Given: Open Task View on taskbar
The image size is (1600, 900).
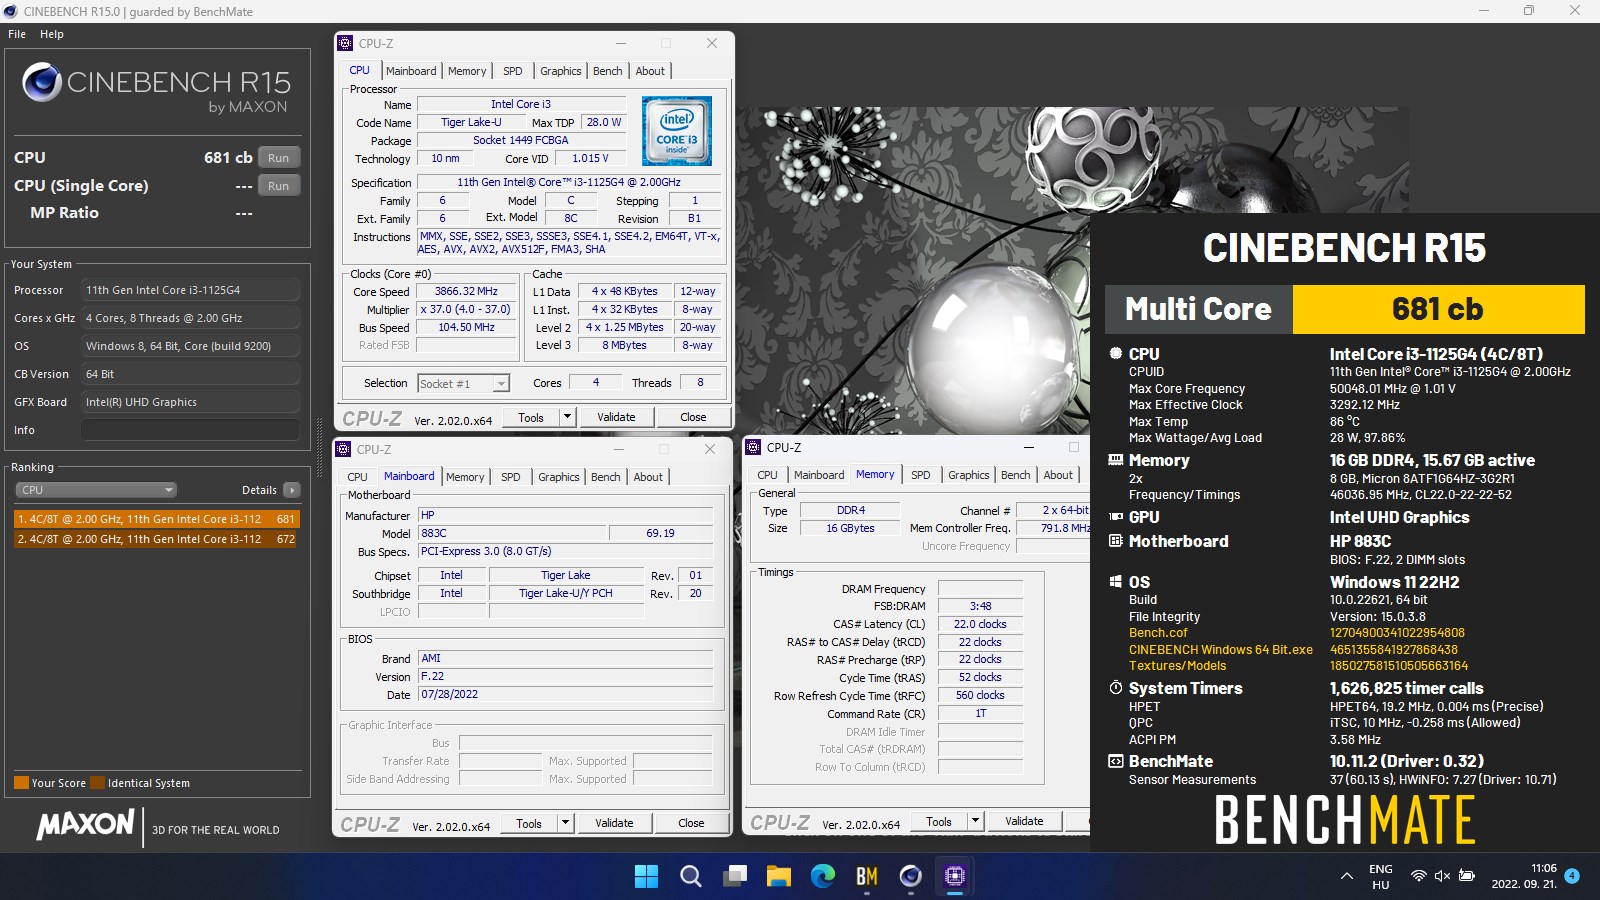Looking at the screenshot, I should [x=735, y=877].
